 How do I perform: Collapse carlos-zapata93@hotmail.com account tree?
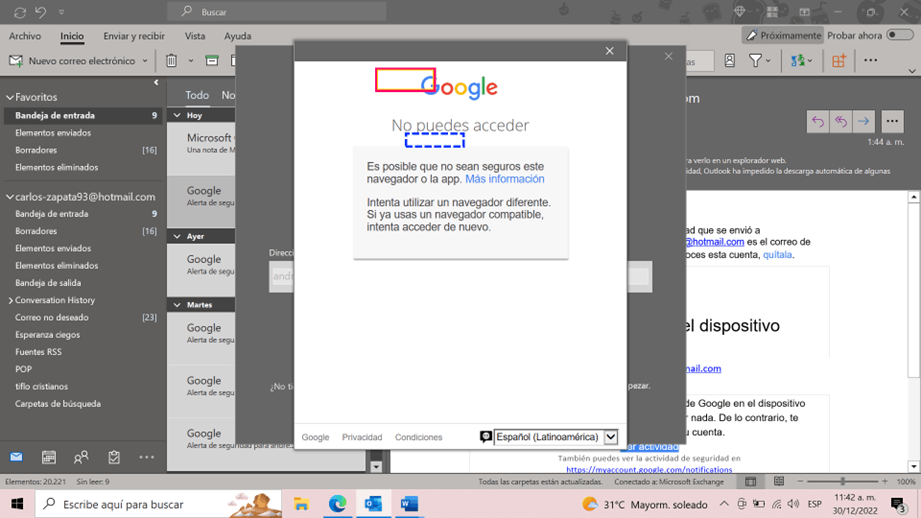tap(10, 197)
